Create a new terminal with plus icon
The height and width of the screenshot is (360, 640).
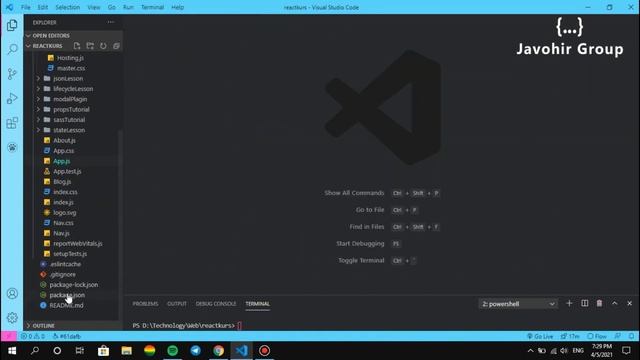click(569, 303)
